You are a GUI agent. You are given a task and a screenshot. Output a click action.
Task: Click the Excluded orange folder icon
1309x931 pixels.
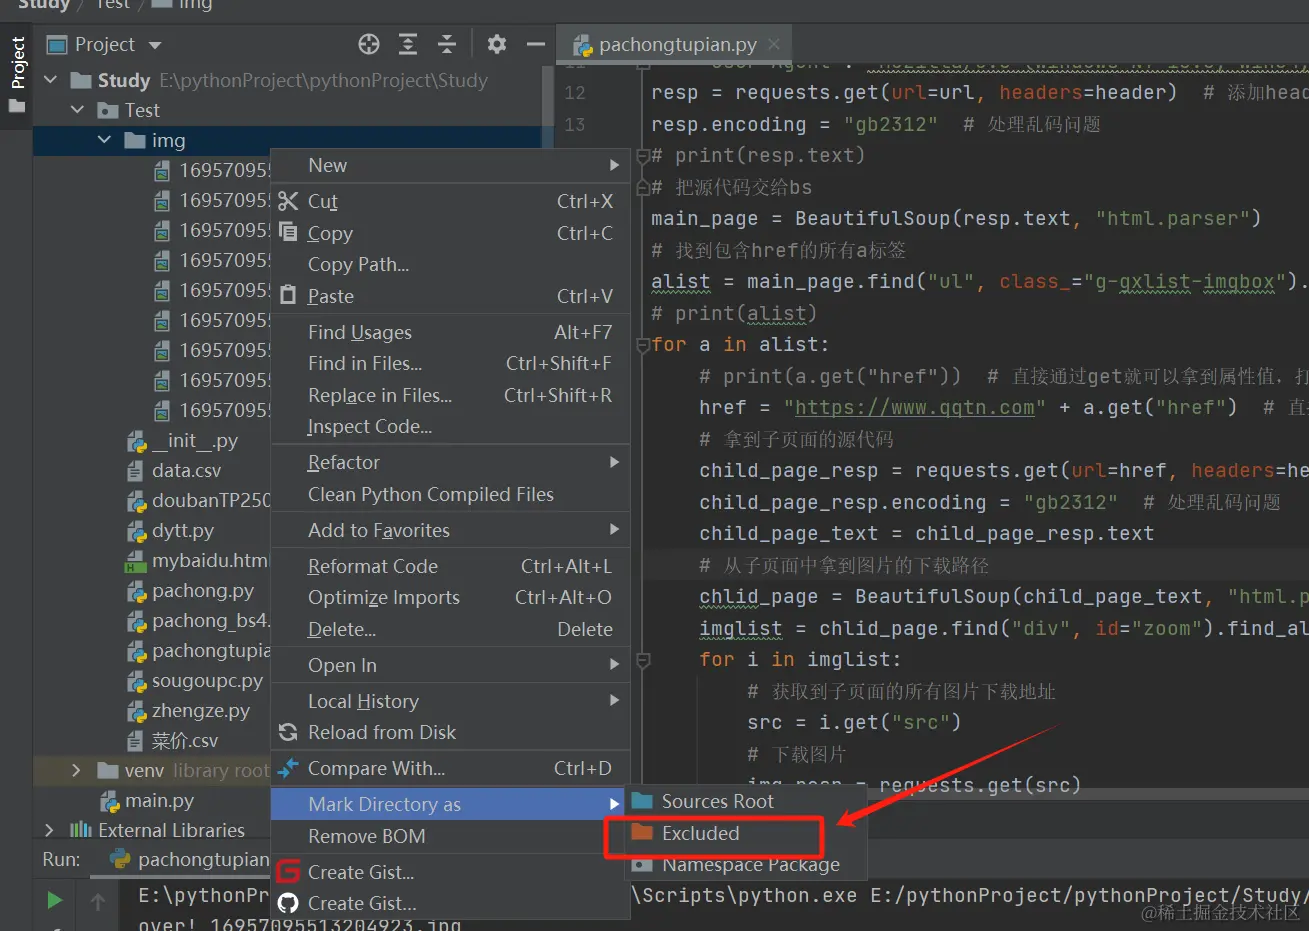643,833
